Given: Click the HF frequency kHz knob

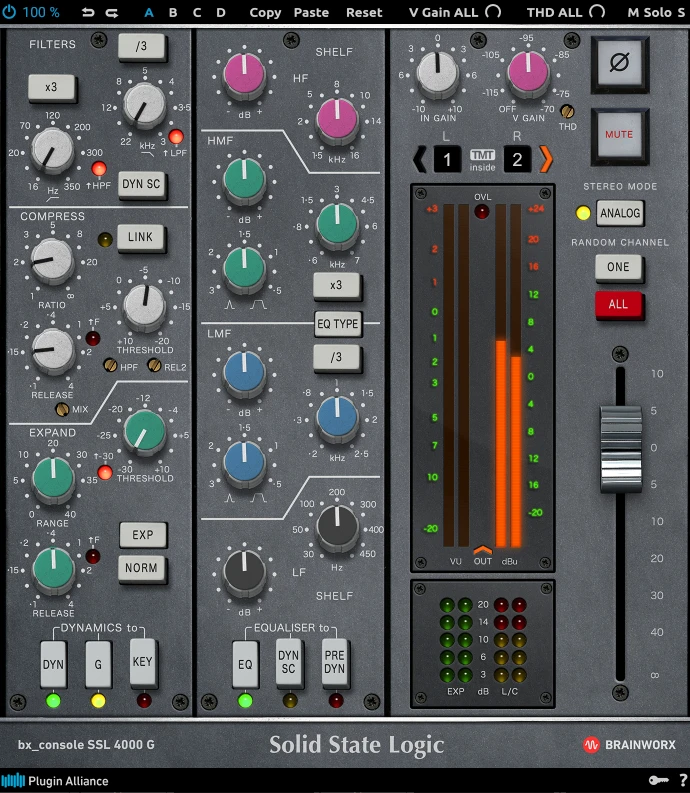Looking at the screenshot, I should 337,119.
